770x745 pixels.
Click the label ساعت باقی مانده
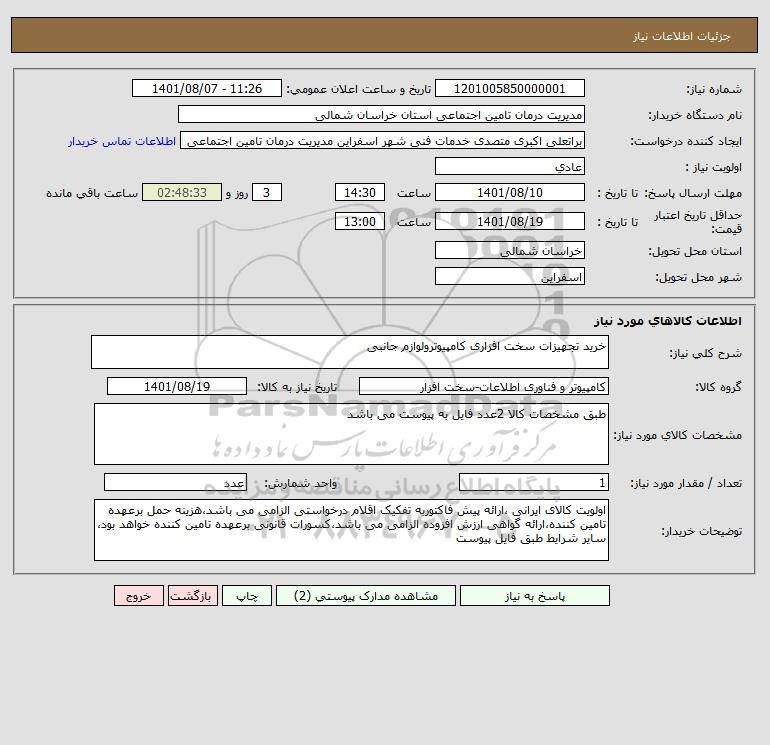pyautogui.click(x=92, y=193)
